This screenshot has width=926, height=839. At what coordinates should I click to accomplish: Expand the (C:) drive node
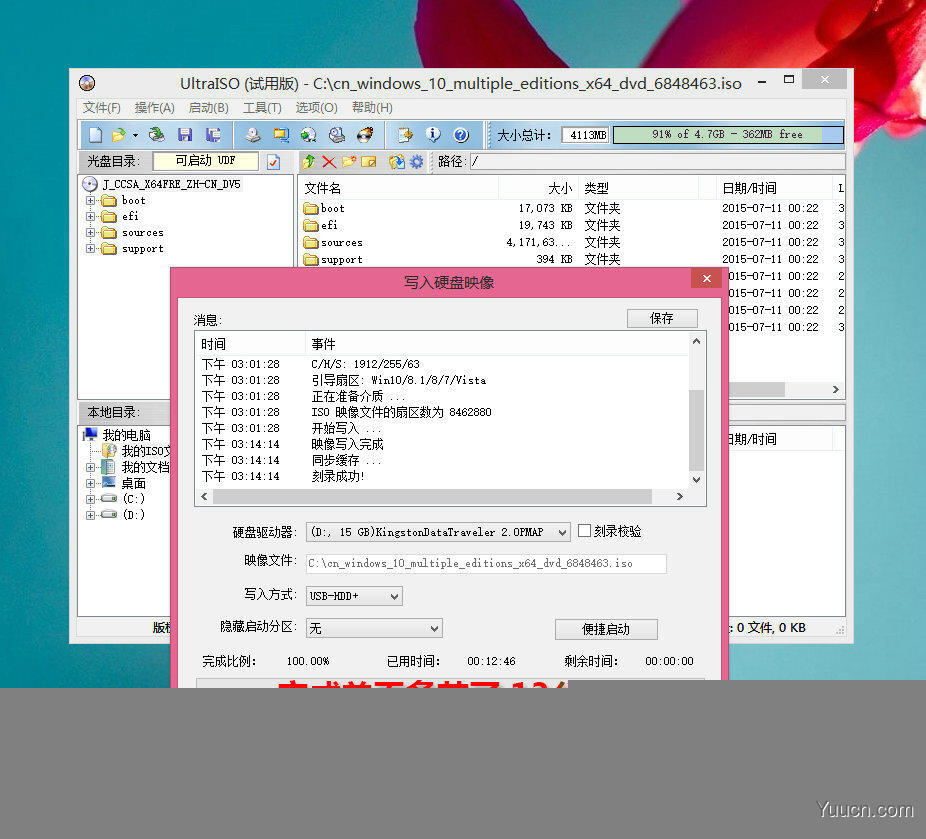(x=90, y=499)
